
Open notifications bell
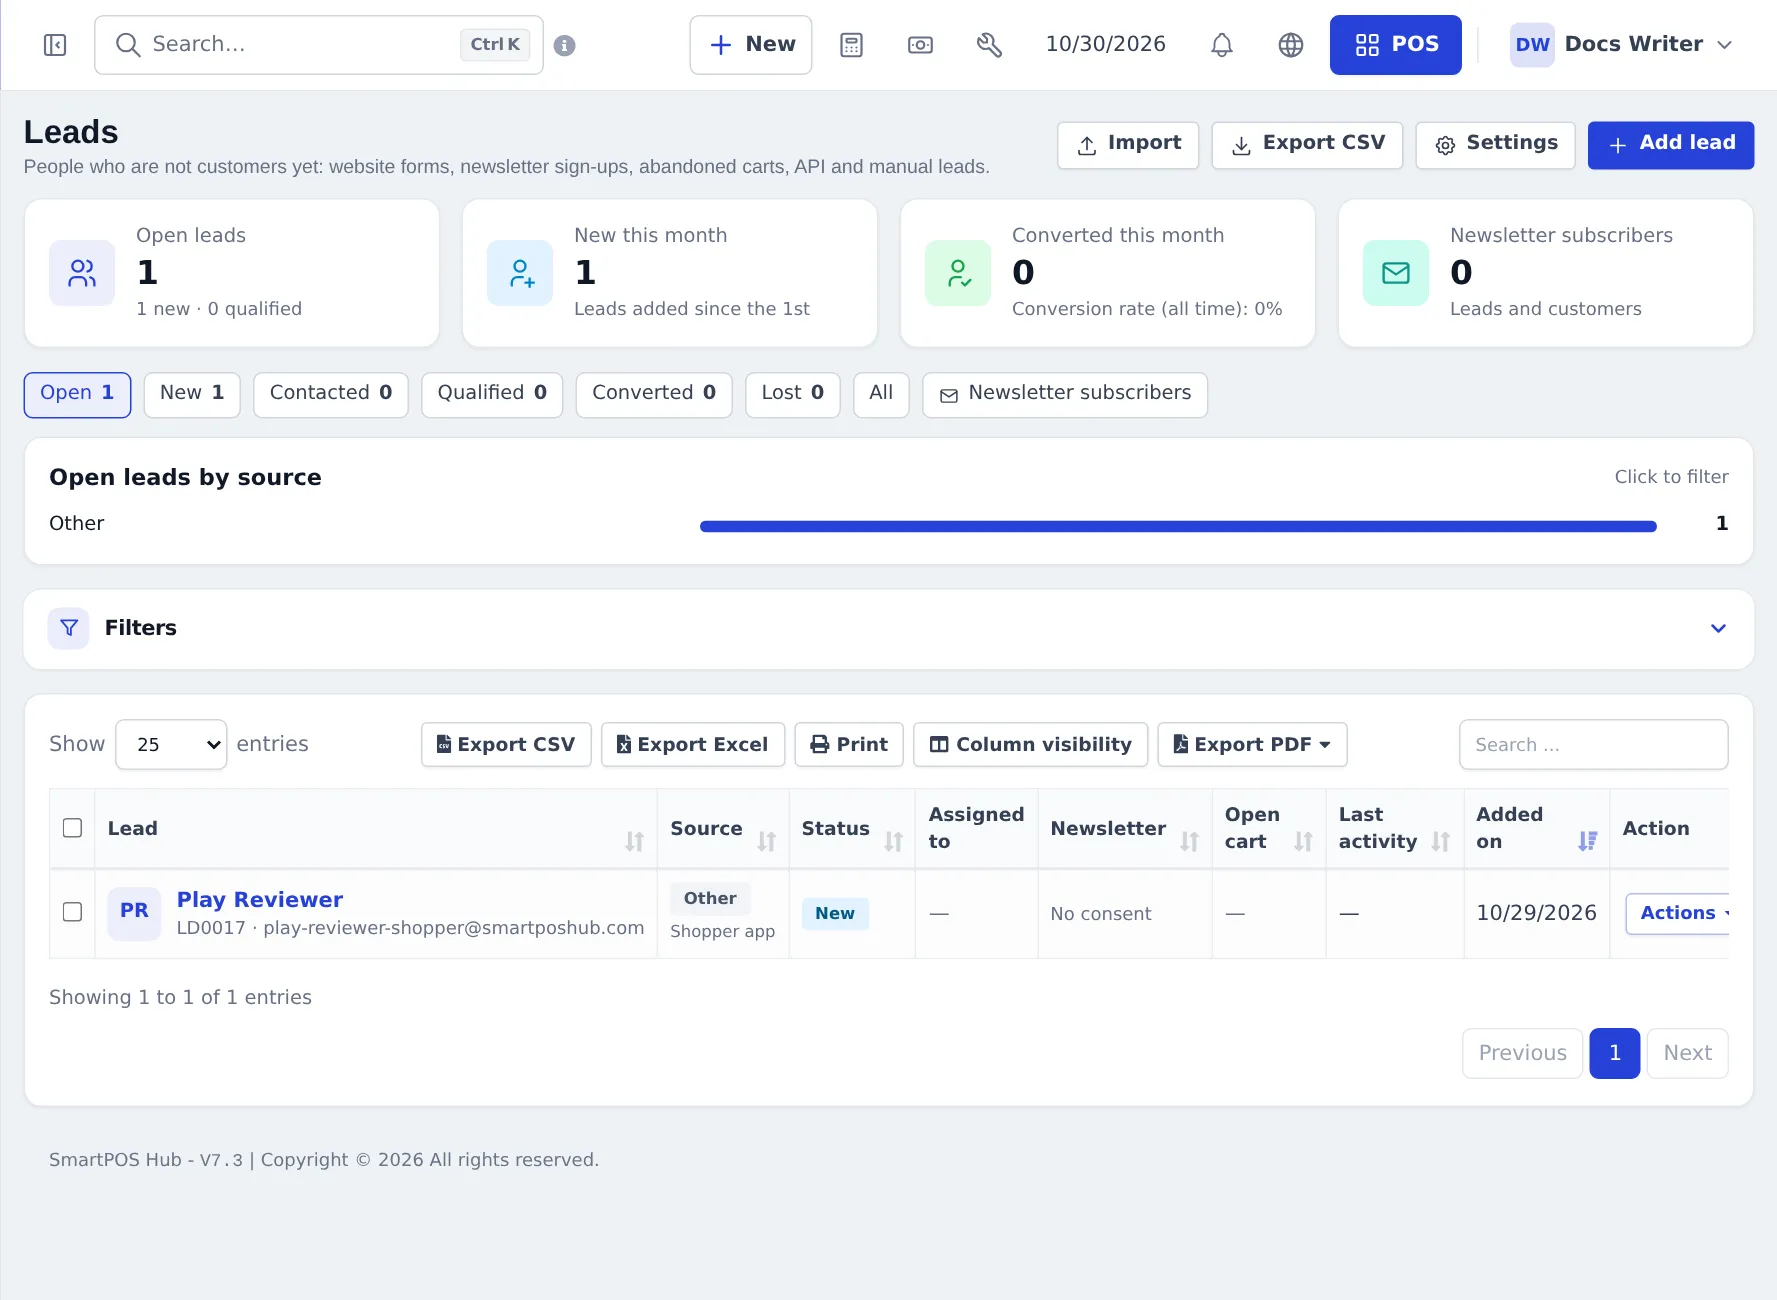(x=1222, y=45)
